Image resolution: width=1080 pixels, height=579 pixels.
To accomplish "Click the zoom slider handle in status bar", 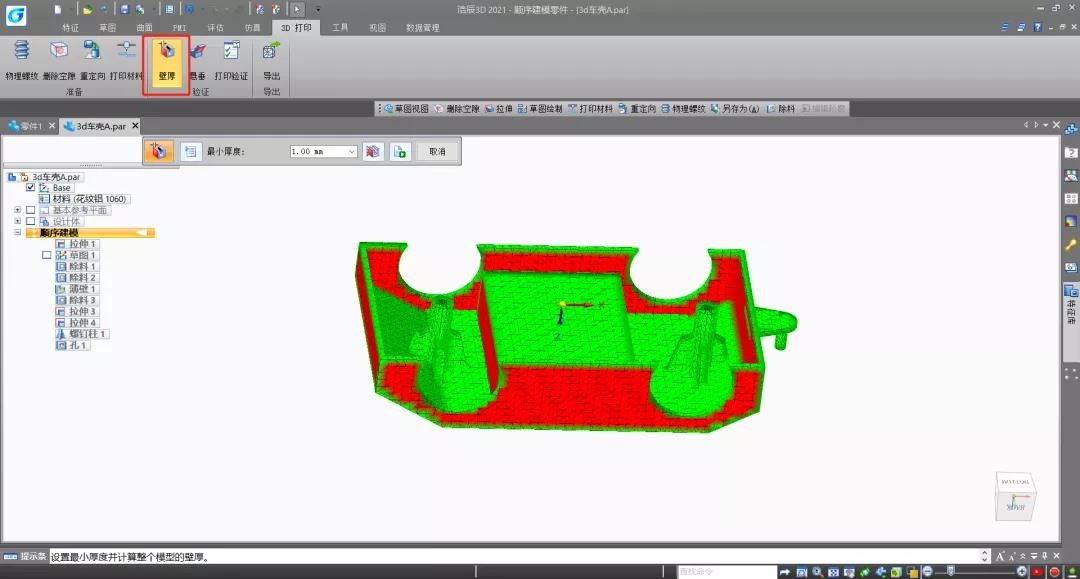I will click(x=951, y=571).
